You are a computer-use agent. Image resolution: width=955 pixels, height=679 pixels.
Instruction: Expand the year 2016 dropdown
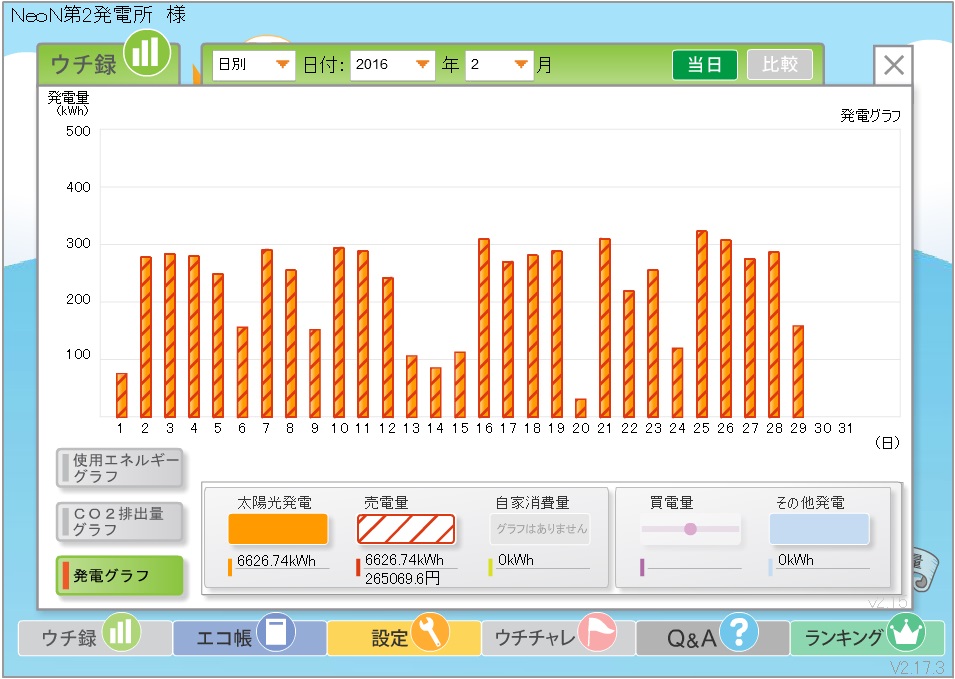coord(392,65)
